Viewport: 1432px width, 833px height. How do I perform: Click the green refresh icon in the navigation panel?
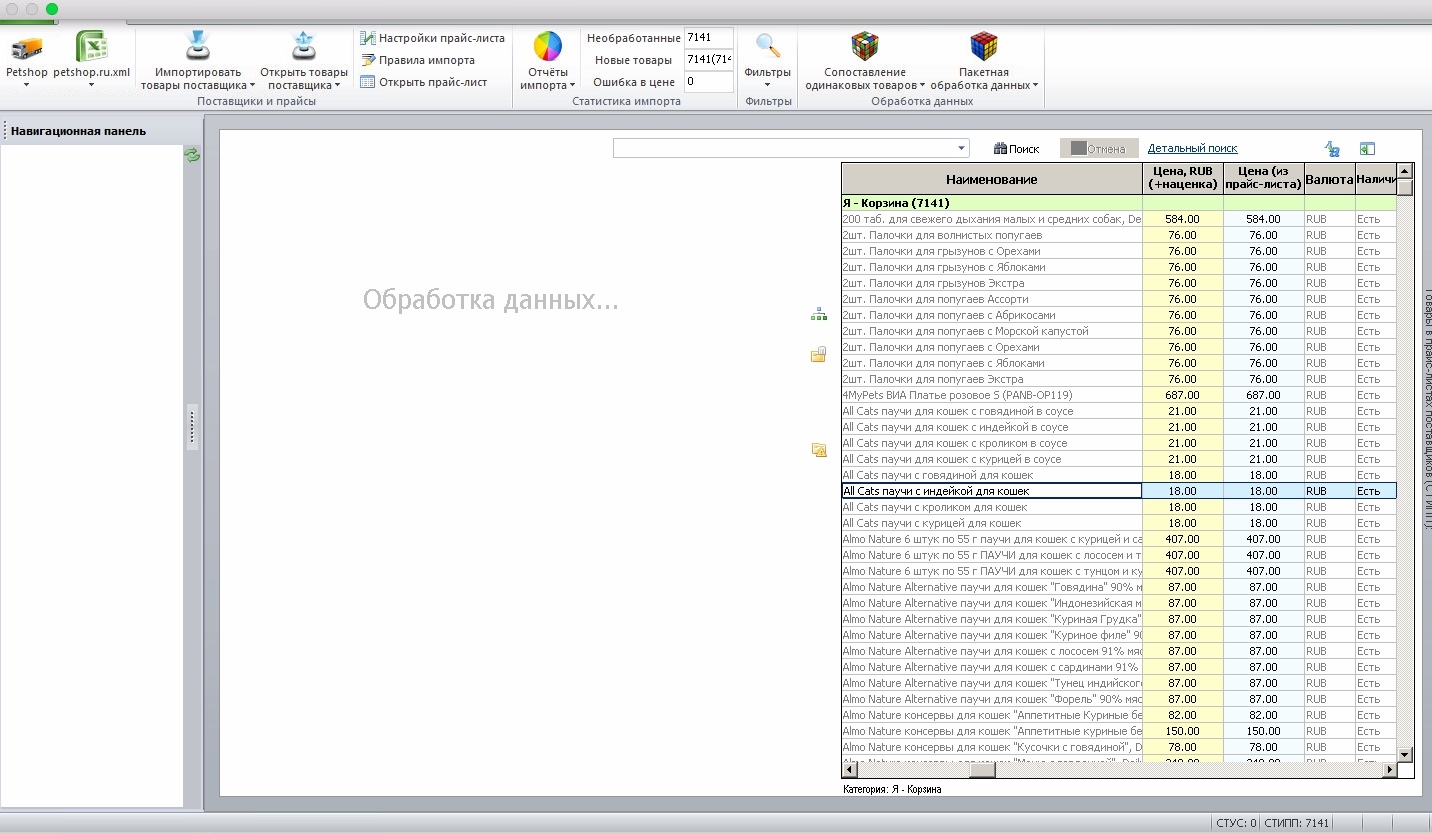tap(192, 155)
